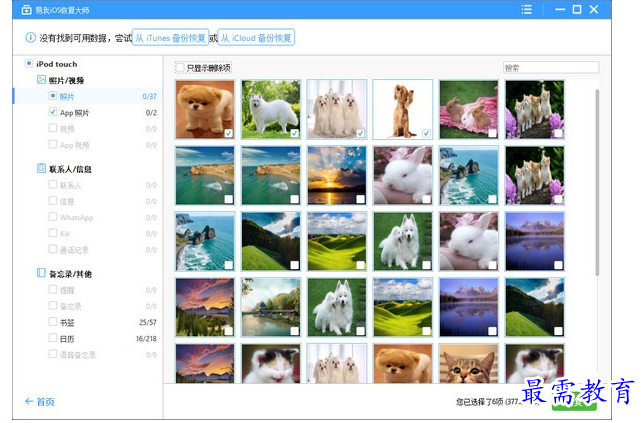Screen dimensions: 643x423
Task: Tick the Kik checkbox
Action: coord(52,233)
